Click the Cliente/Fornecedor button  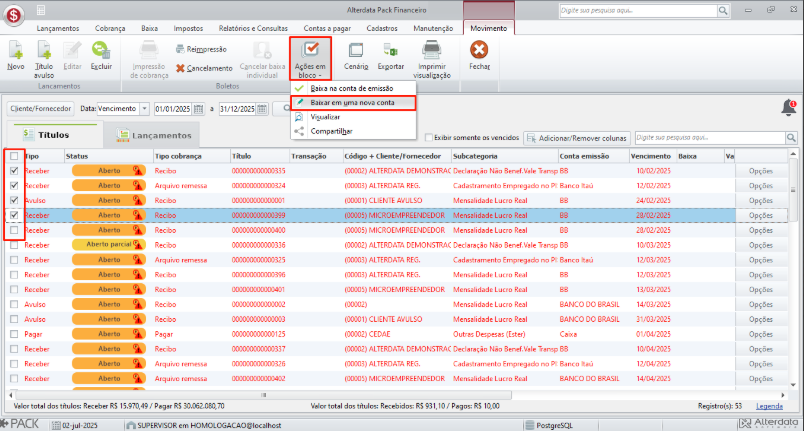point(41,109)
